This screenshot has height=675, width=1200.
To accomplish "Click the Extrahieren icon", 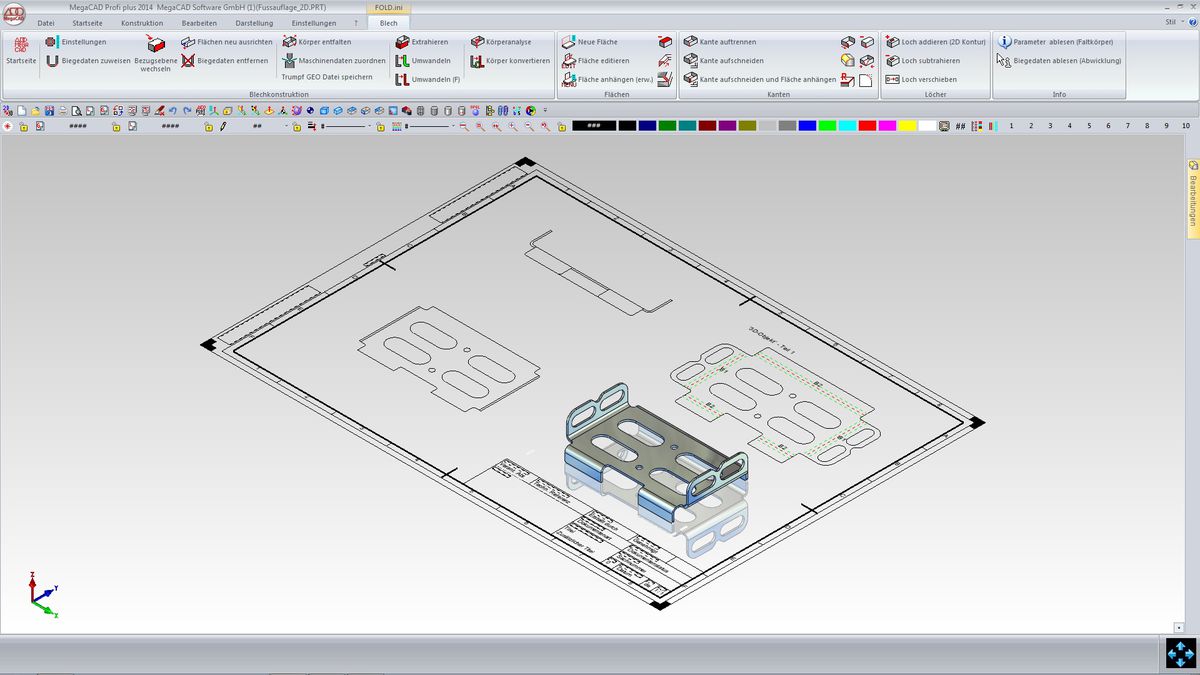I will pyautogui.click(x=402, y=42).
